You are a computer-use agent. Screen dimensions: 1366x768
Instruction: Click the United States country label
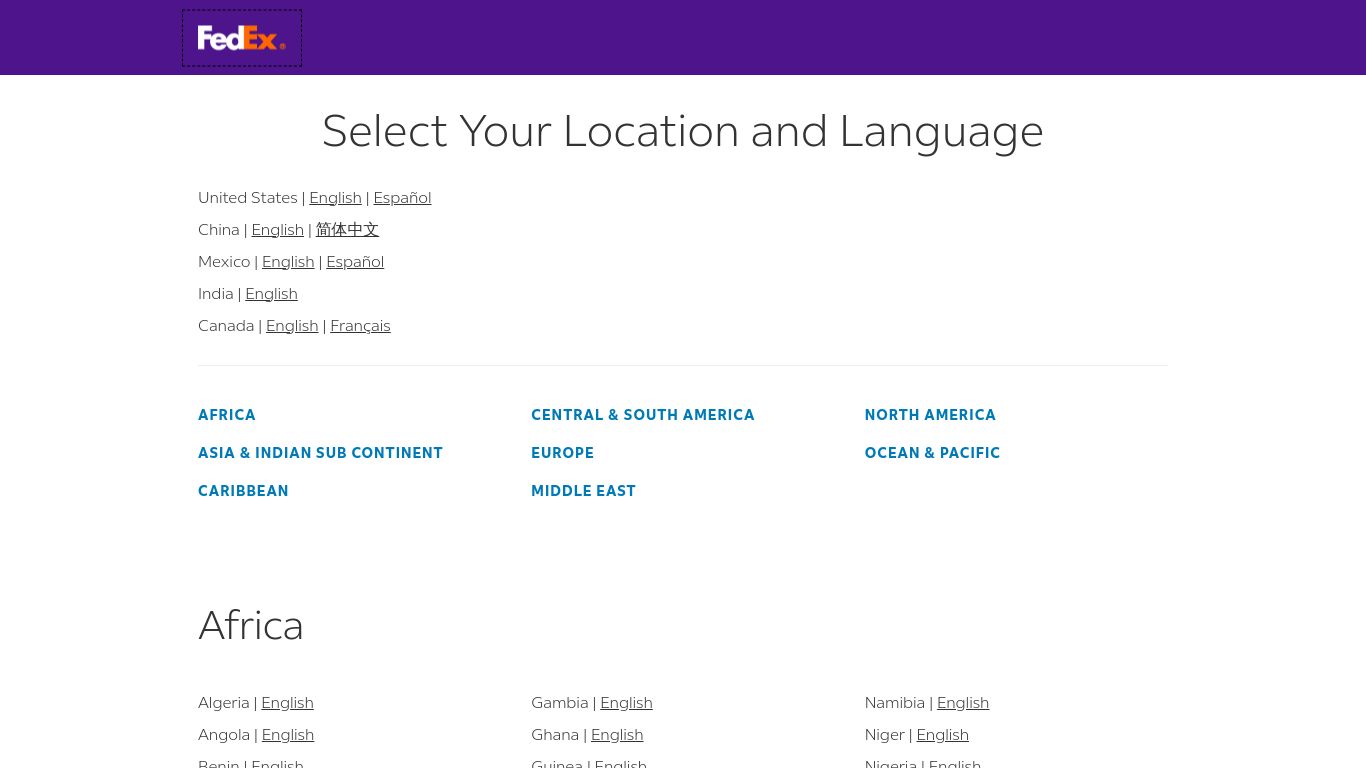point(248,198)
